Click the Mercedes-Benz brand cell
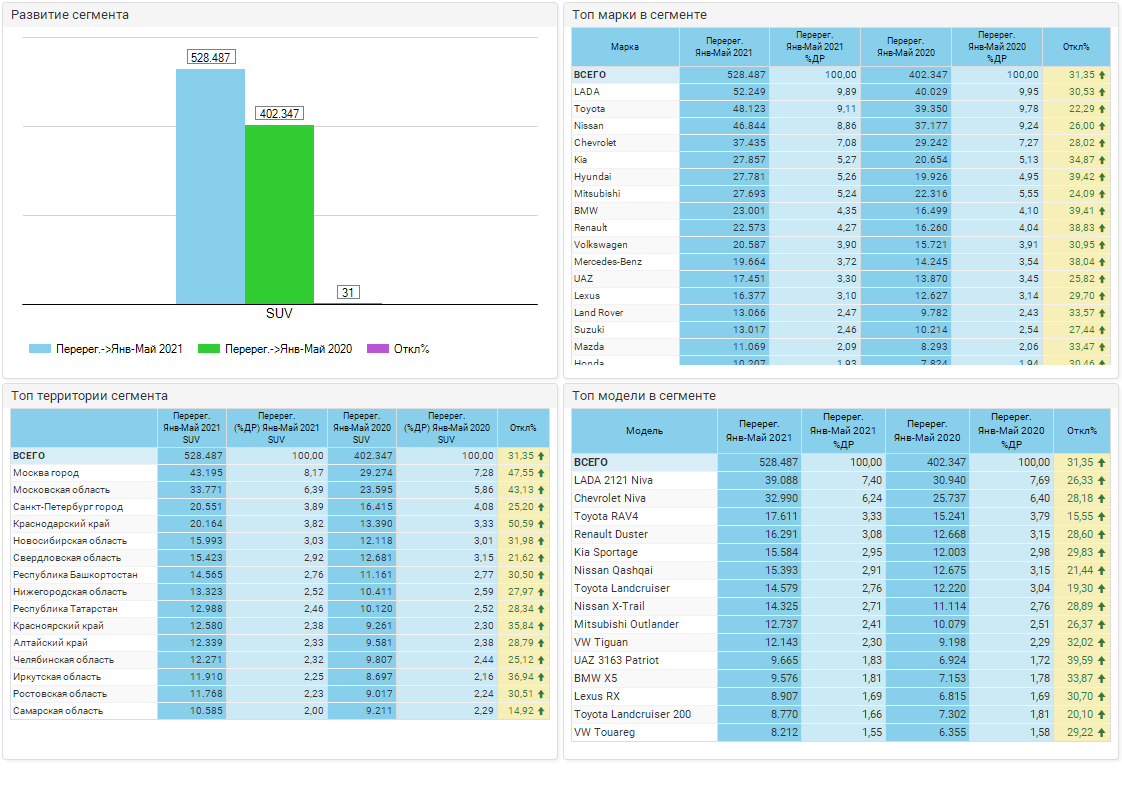Image resolution: width=1122 pixels, height=793 pixels. point(608,262)
